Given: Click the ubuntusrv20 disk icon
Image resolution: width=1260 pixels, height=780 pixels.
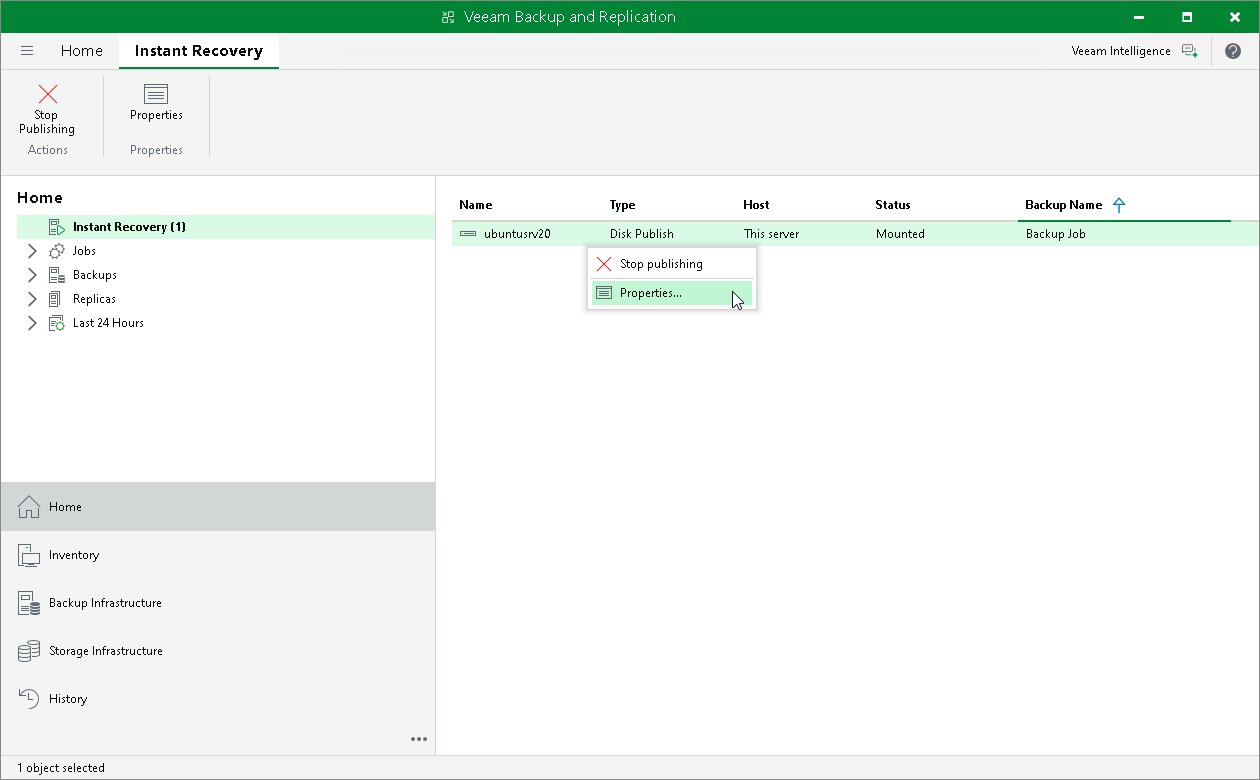Looking at the screenshot, I should (x=468, y=234).
